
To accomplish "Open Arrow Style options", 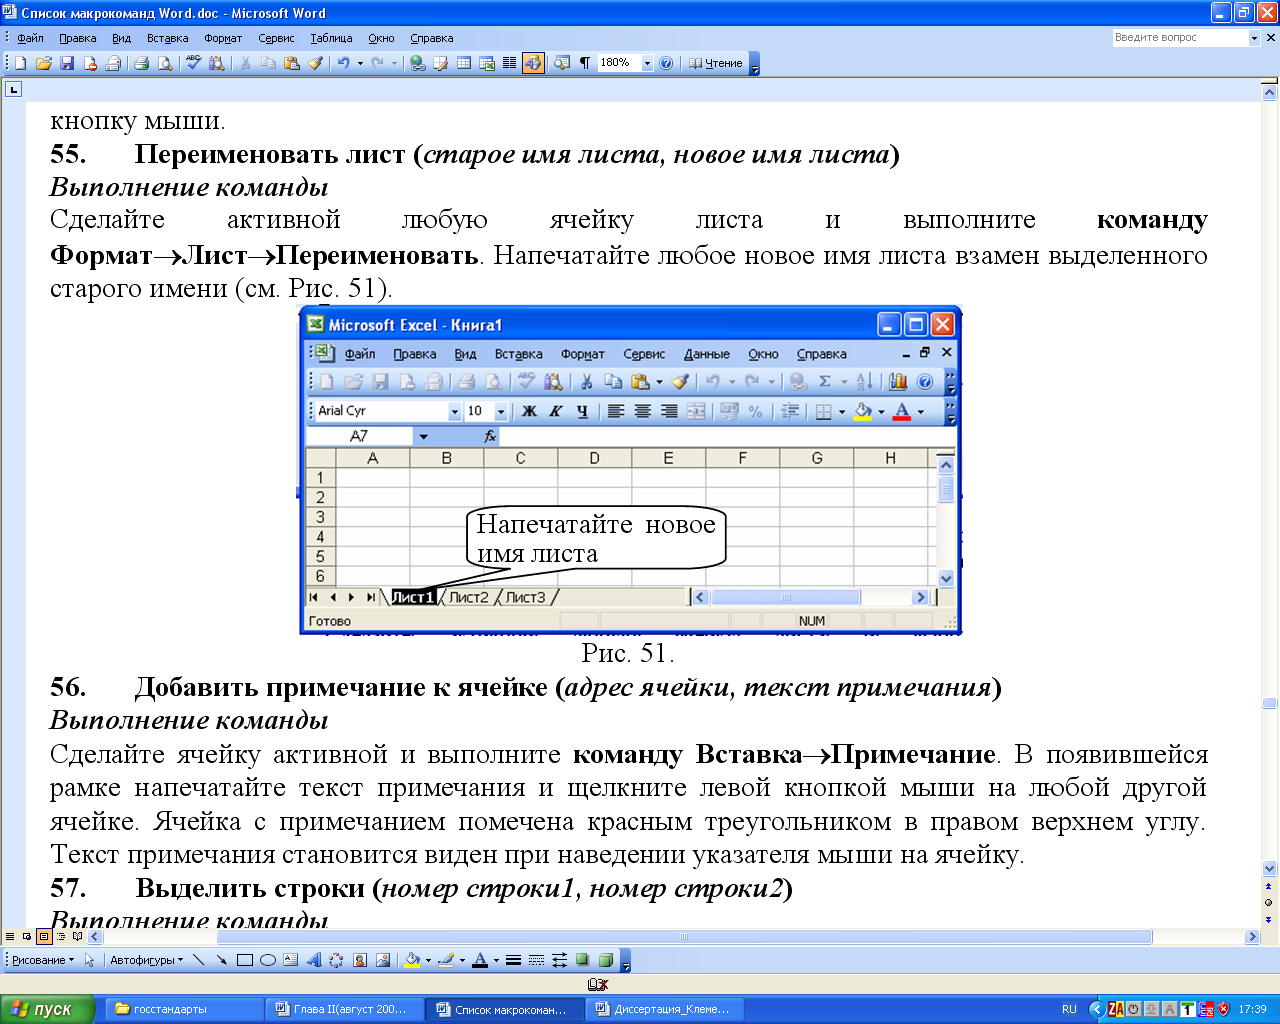I will click(559, 960).
